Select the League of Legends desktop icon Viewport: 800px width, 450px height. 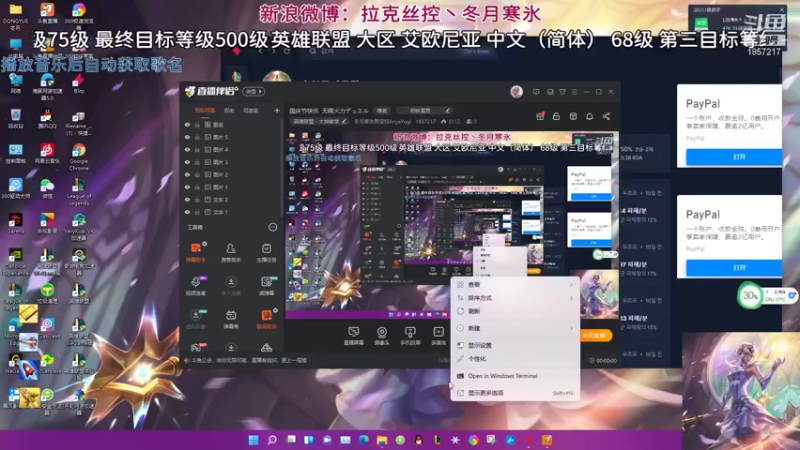79,191
